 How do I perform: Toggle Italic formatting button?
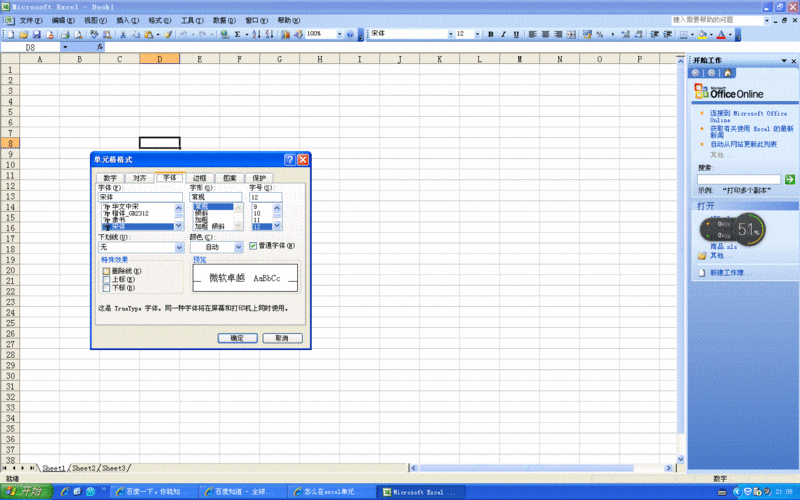[x=504, y=34]
